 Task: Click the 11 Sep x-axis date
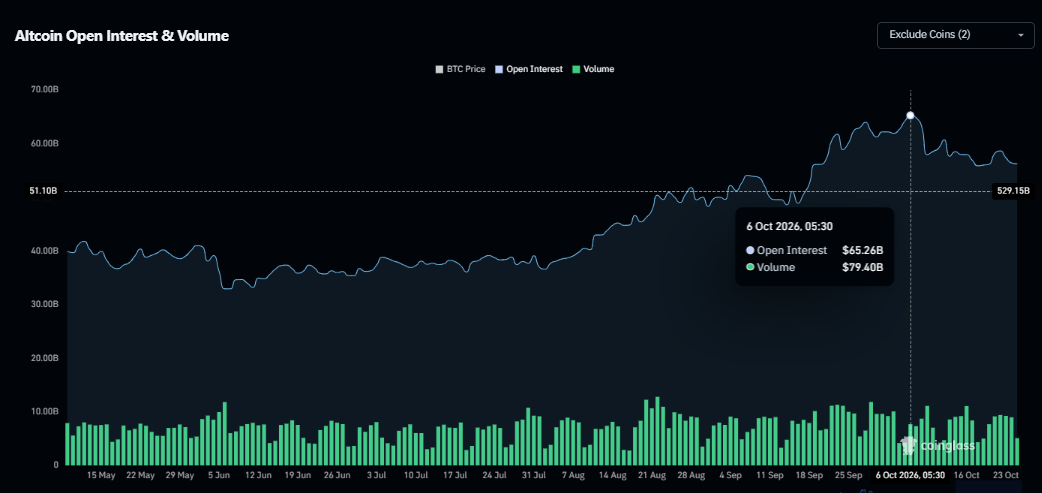tap(770, 476)
